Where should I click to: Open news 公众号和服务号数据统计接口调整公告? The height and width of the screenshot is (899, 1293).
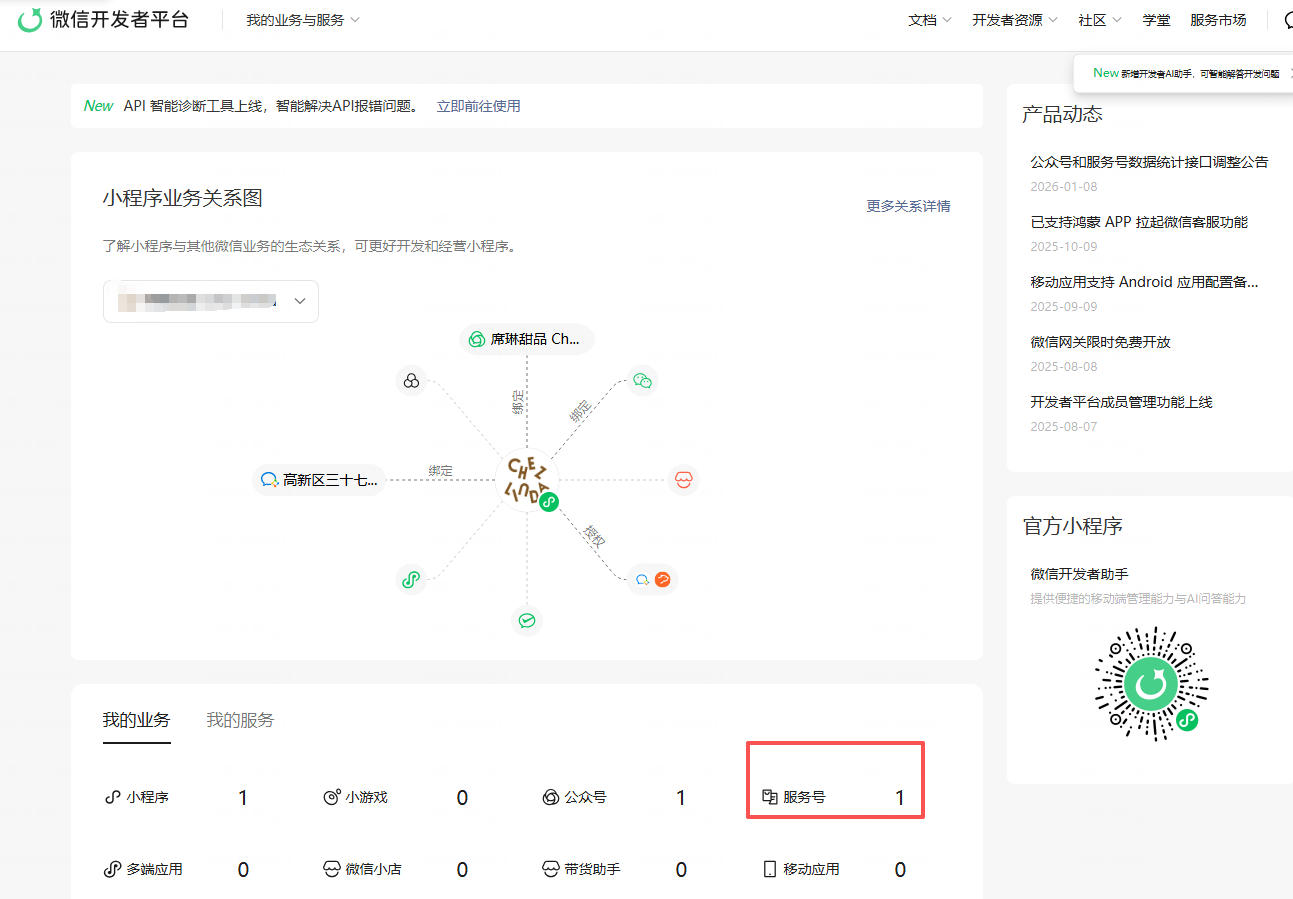1150,162
